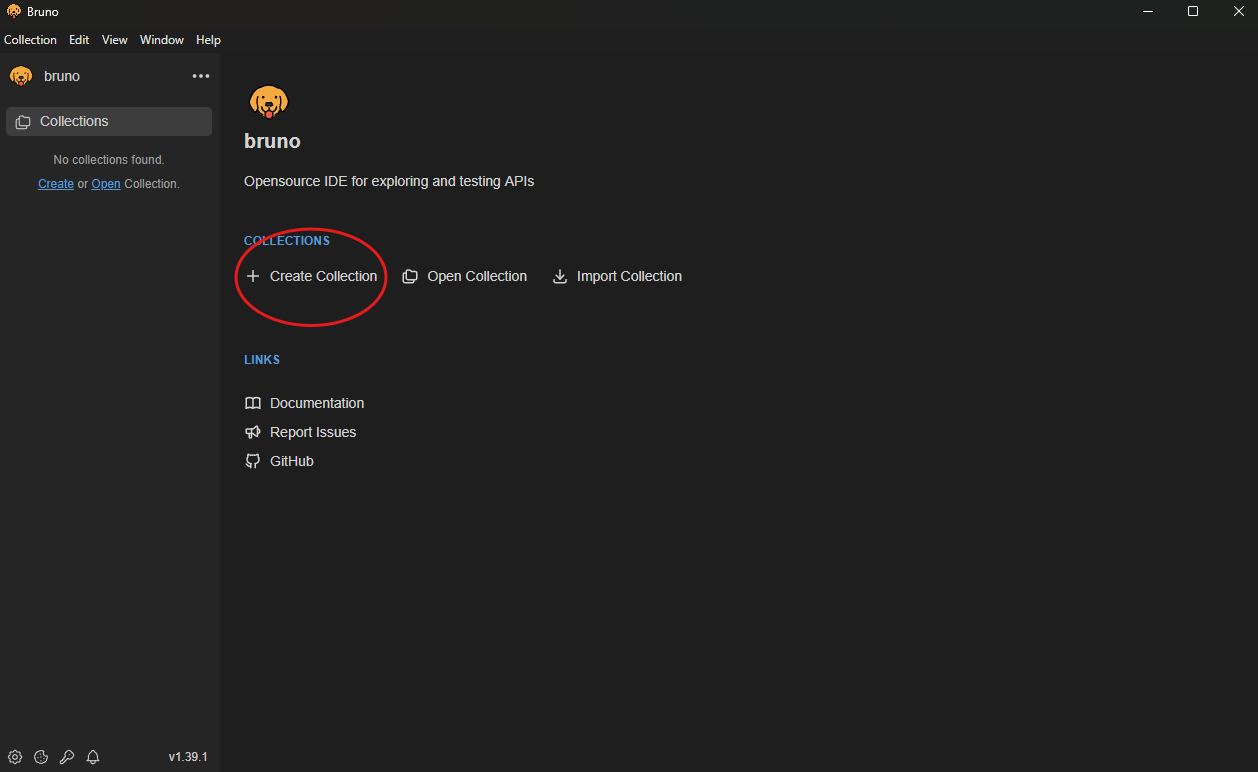Open notifications bell icon
Viewport: 1258px width, 772px height.
[x=93, y=757]
